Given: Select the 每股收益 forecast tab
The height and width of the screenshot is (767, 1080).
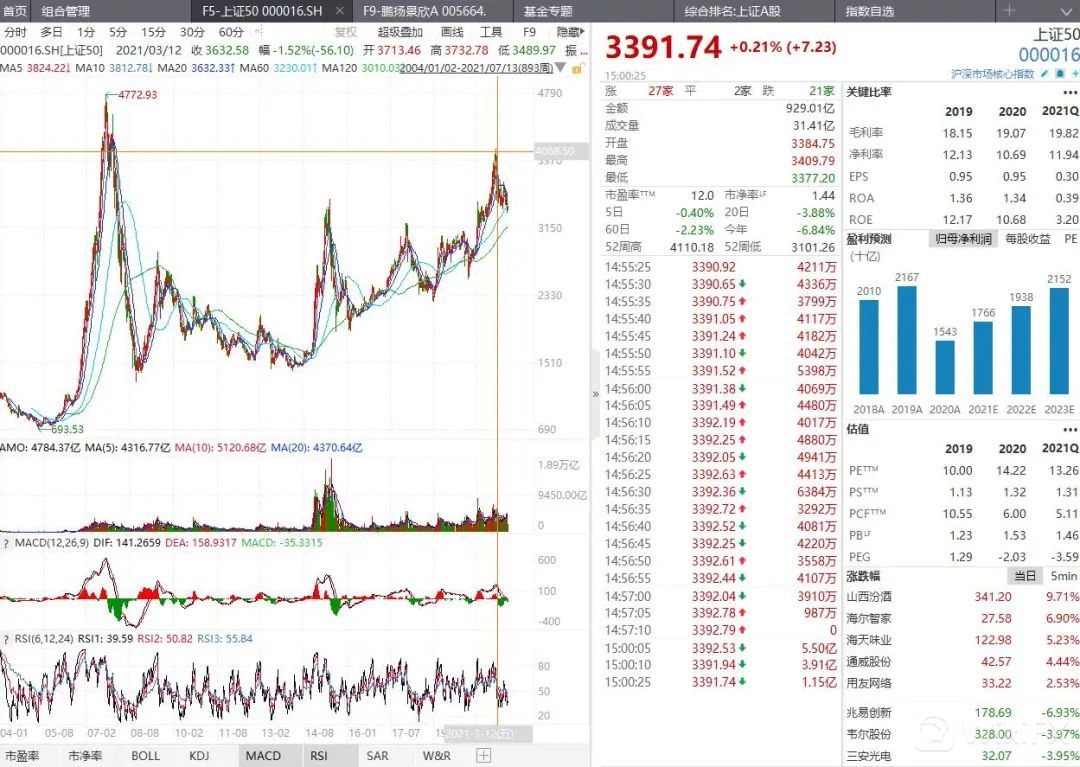Looking at the screenshot, I should pos(1027,240).
